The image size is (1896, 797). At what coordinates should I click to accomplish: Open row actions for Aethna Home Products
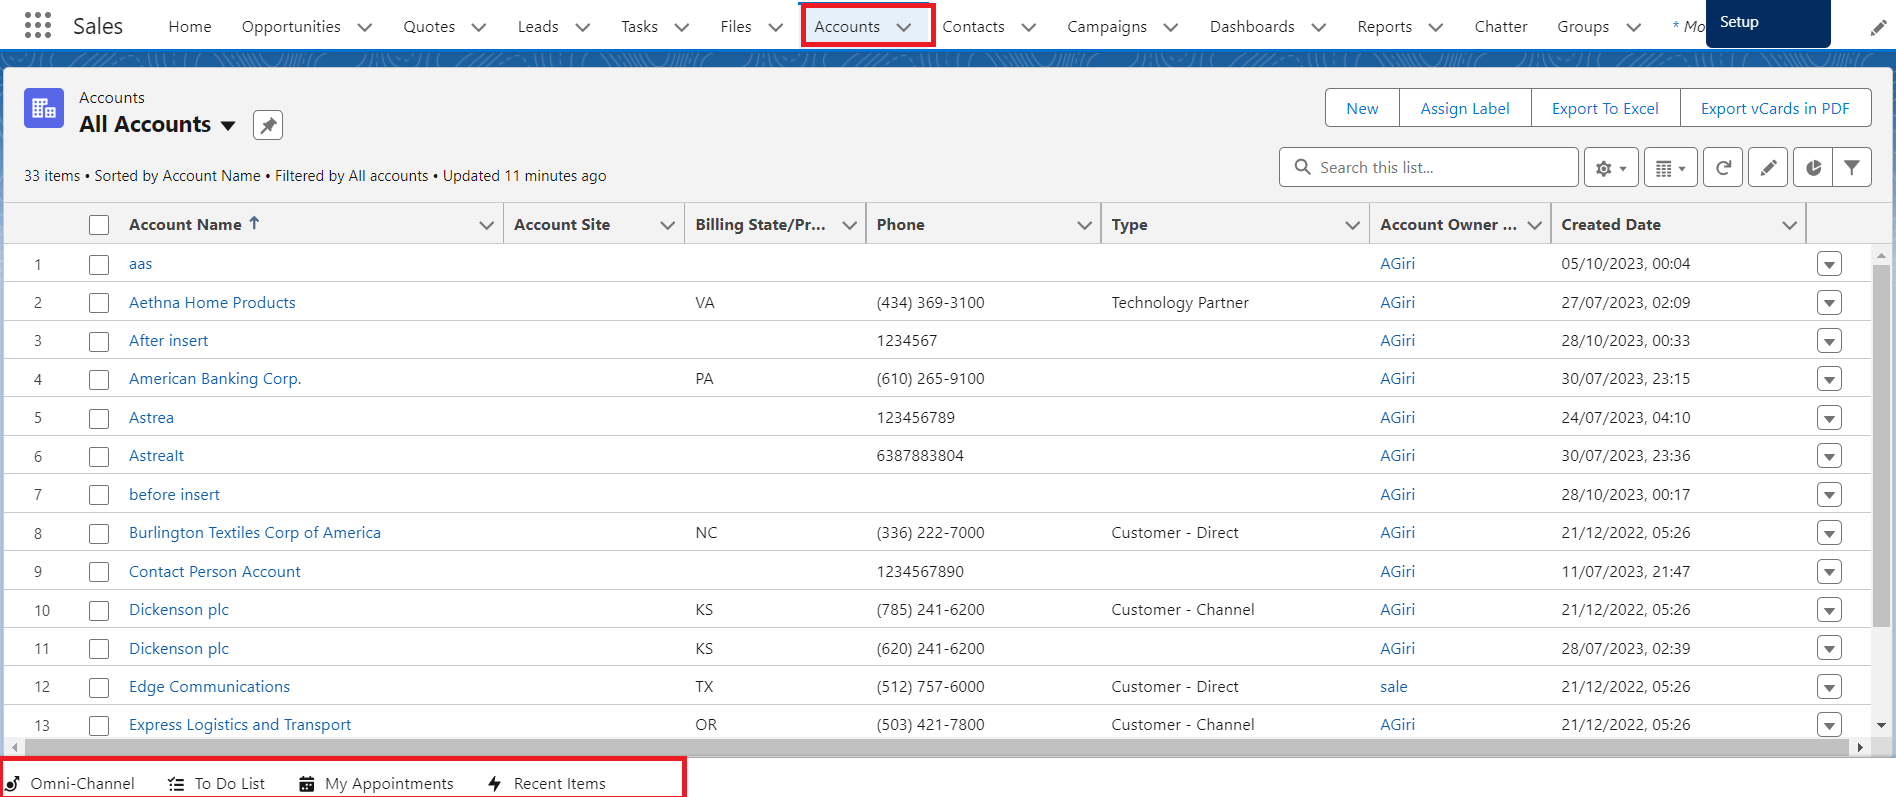pyautogui.click(x=1829, y=303)
